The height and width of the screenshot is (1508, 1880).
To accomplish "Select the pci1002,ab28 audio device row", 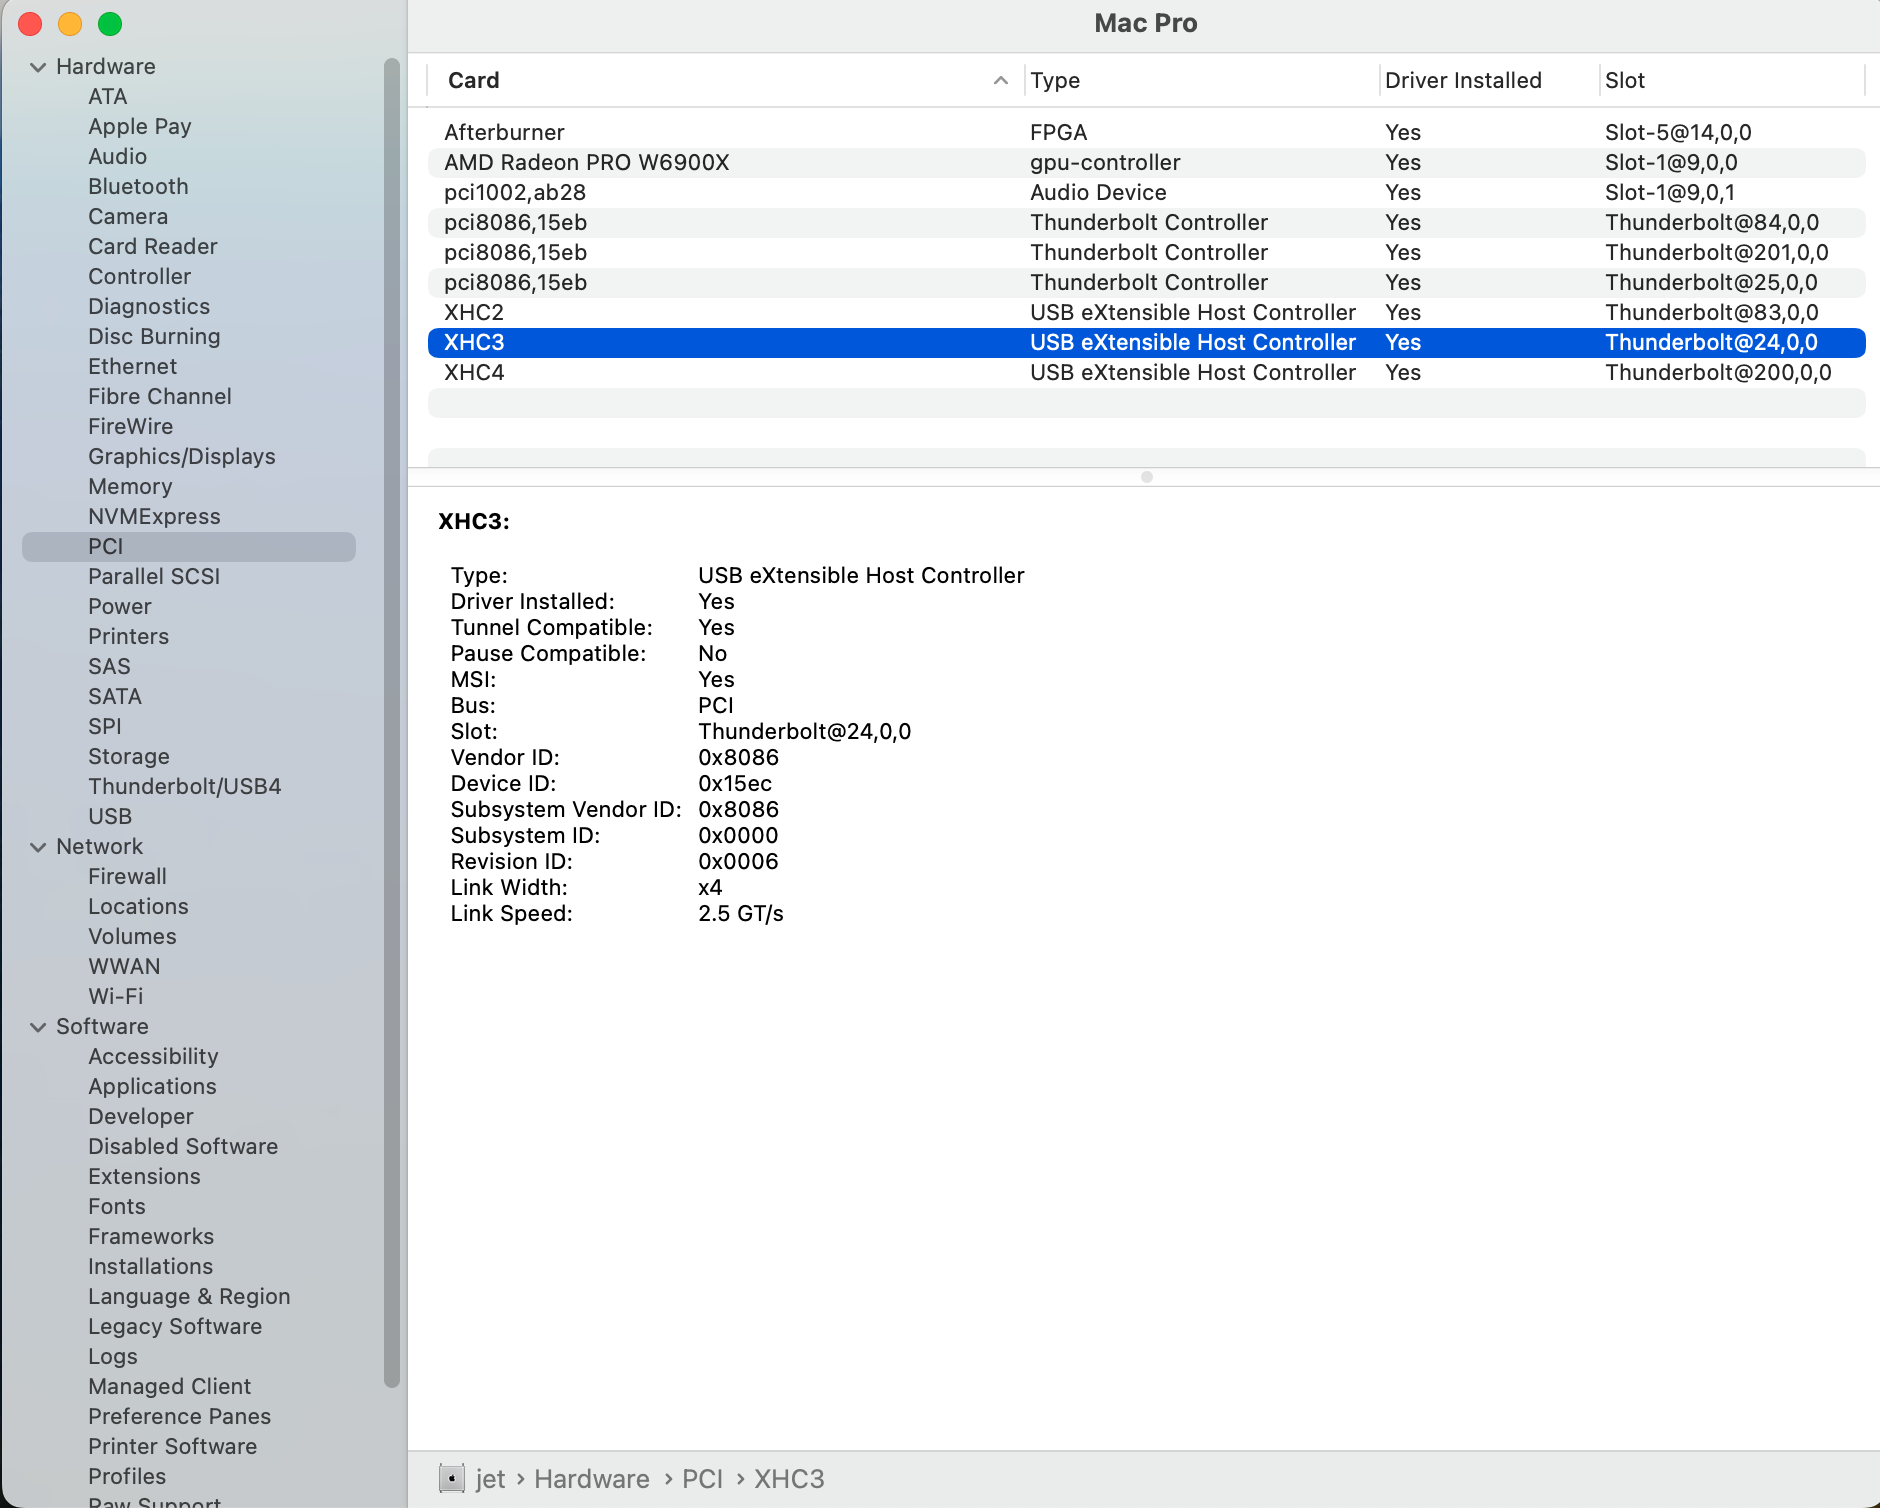I will (x=1147, y=193).
